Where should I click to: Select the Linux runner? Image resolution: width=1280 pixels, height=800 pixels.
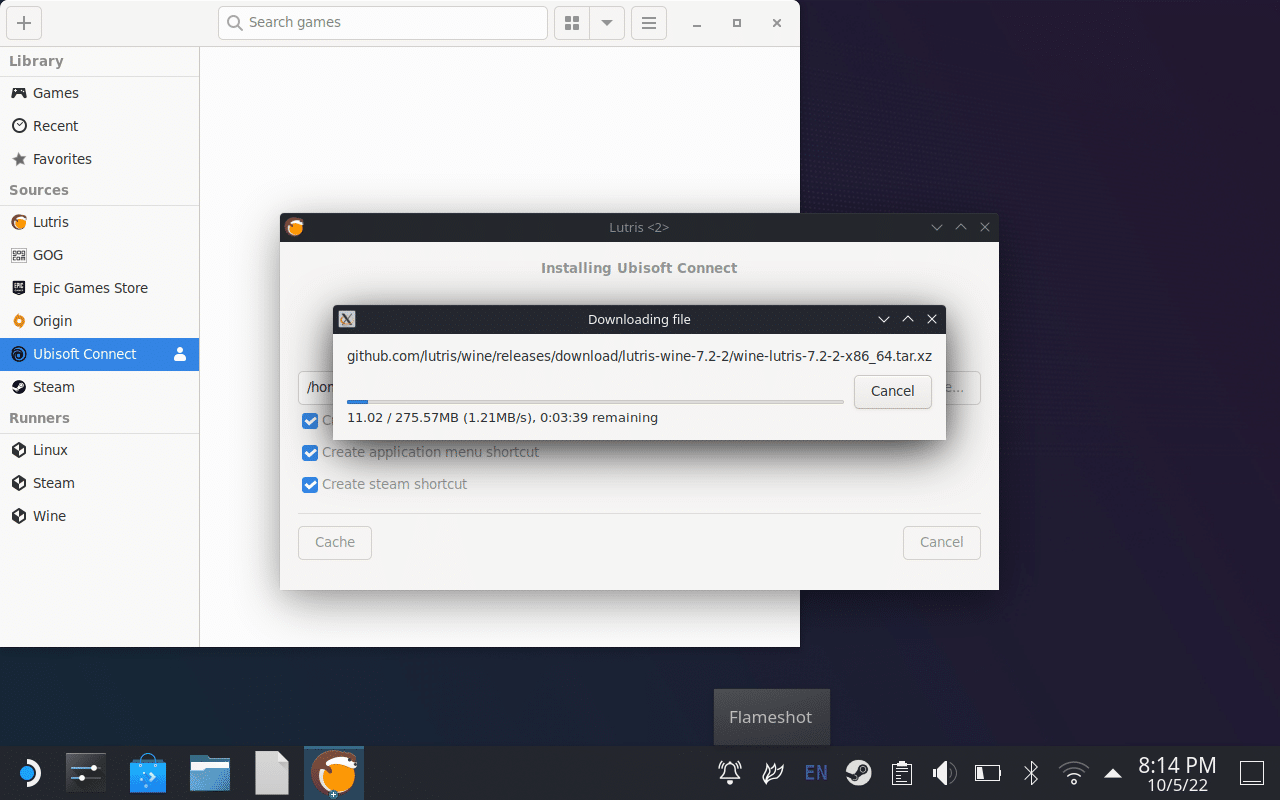(99, 450)
